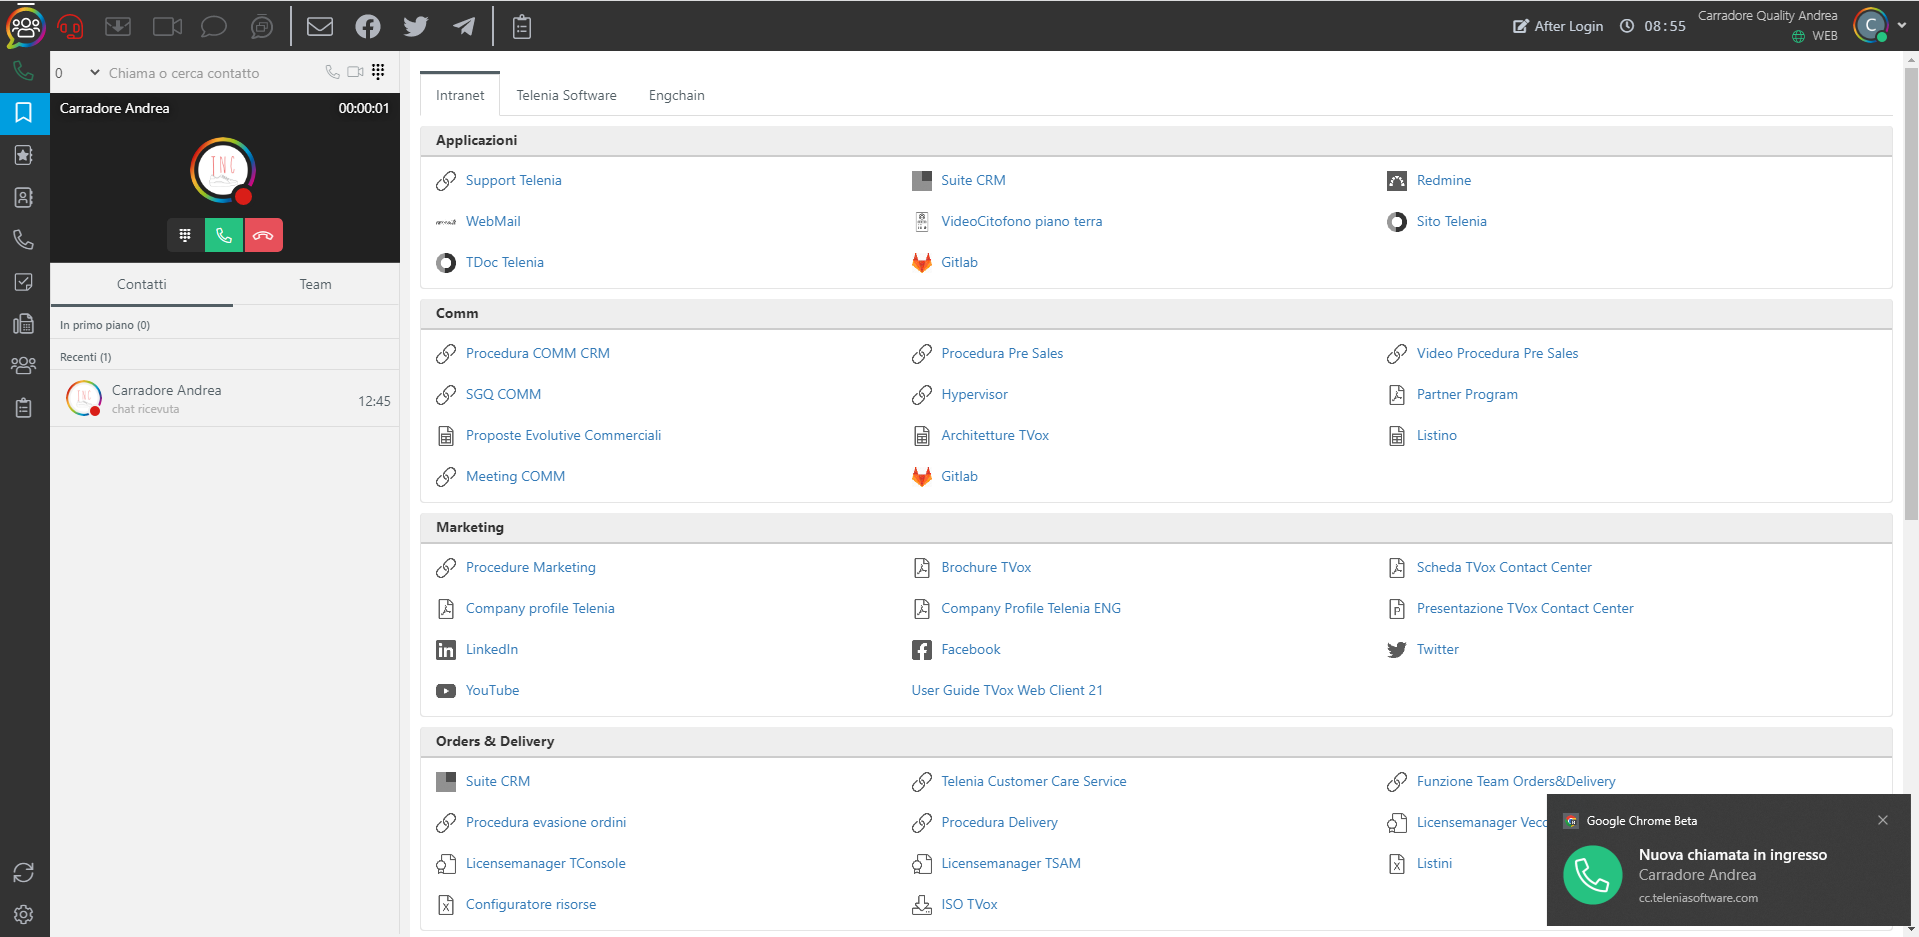Screen dimensions: 1919x937
Task: Select the Engchain tab
Action: pos(677,95)
